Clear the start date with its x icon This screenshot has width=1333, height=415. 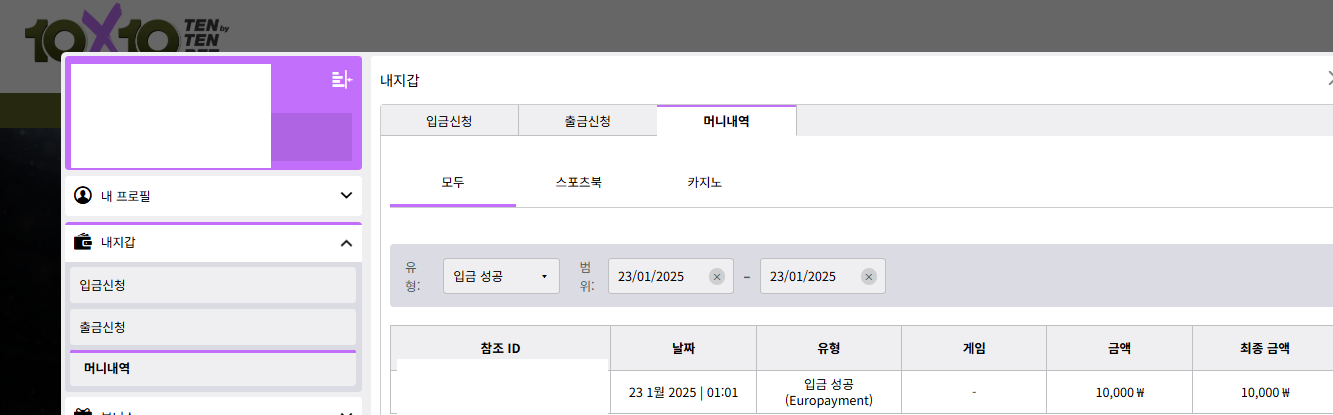(716, 277)
